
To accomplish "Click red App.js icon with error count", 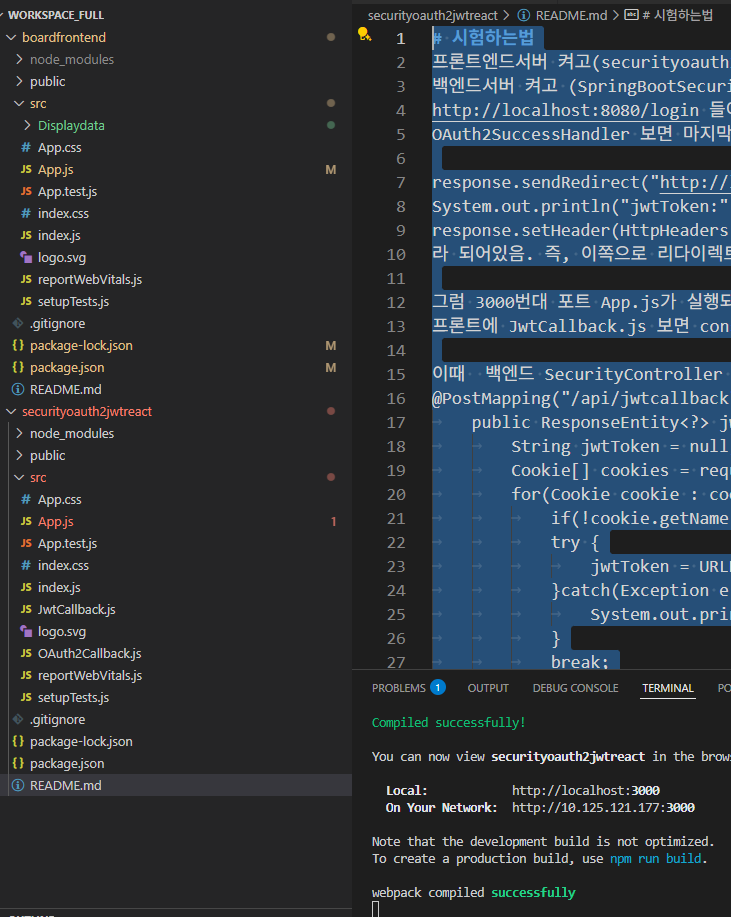I will (x=26, y=522).
